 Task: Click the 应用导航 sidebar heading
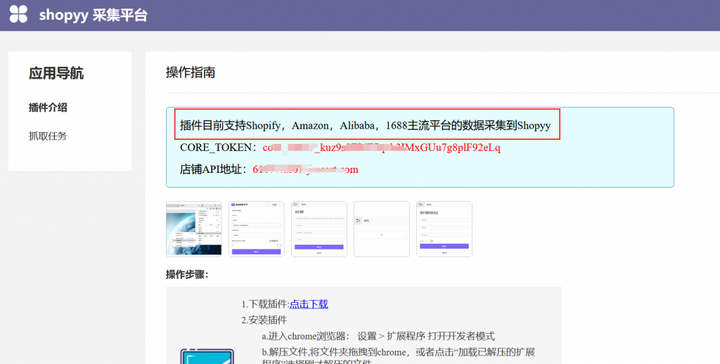(x=56, y=73)
